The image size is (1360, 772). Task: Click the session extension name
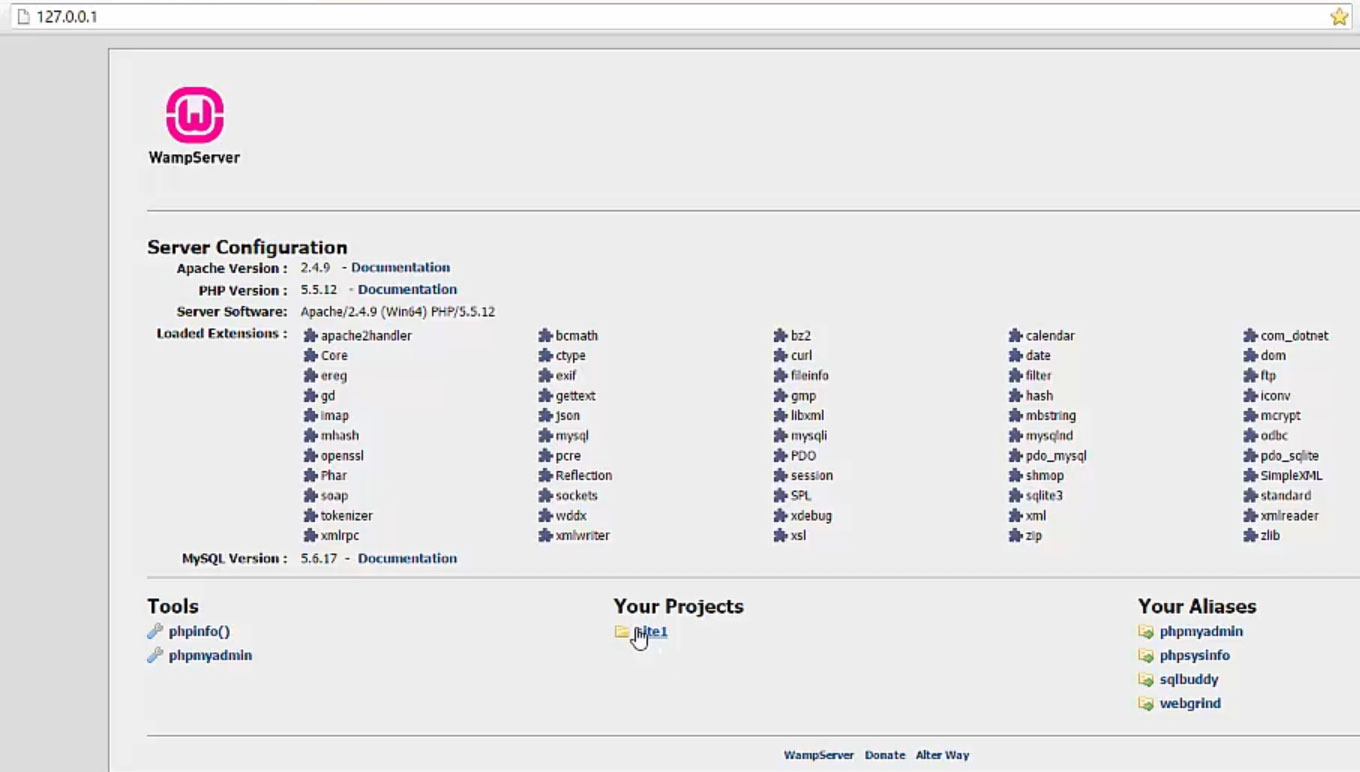click(812, 476)
